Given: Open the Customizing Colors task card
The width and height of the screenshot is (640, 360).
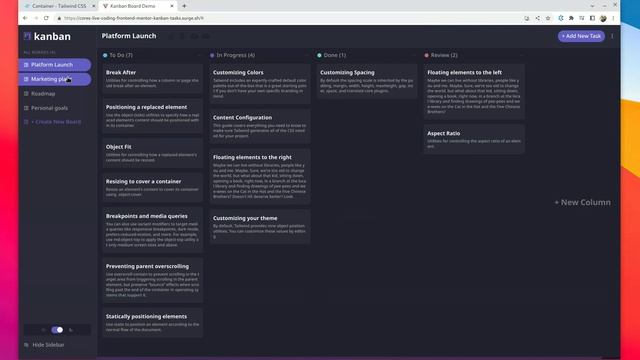Looking at the screenshot, I should (260, 84).
